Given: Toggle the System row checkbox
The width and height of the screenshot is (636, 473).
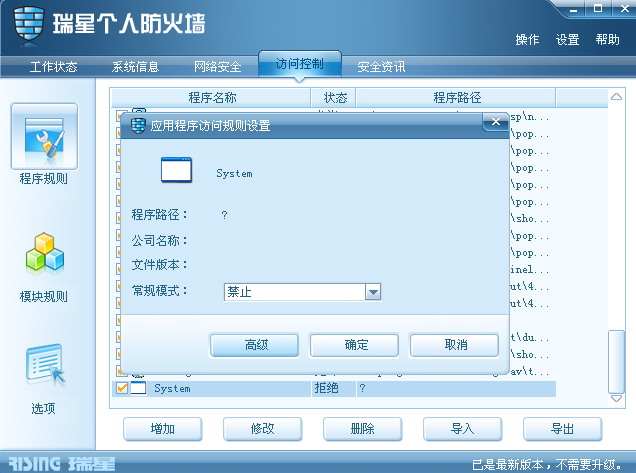Looking at the screenshot, I should 122,388.
